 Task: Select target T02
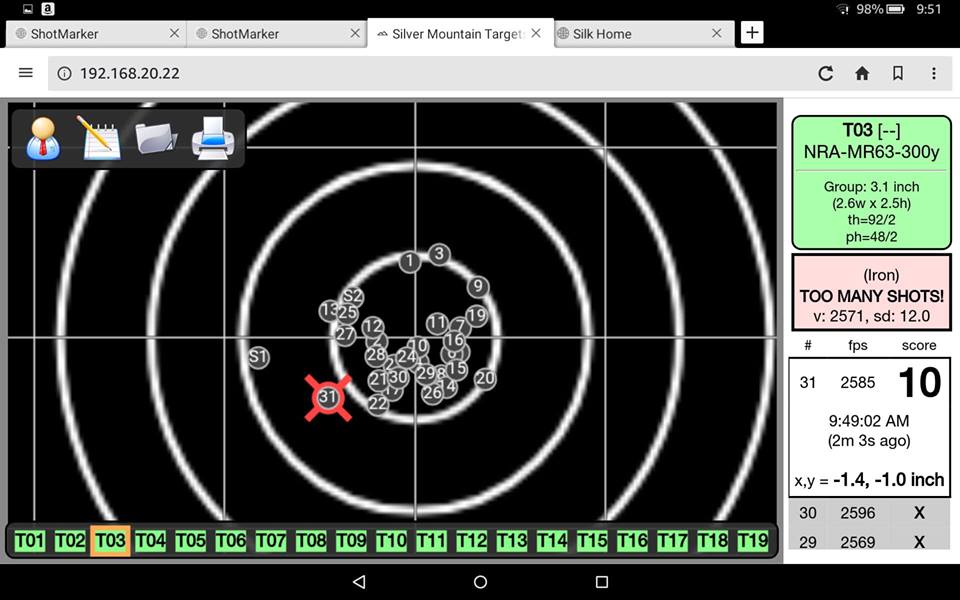point(70,541)
